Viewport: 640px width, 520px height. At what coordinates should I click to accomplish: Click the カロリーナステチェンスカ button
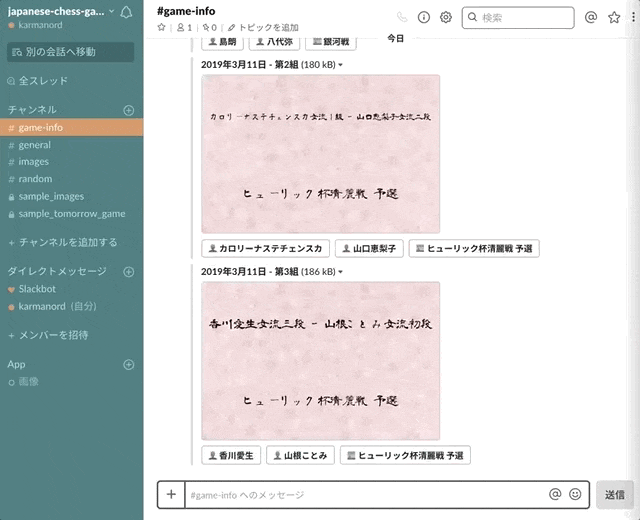265,249
